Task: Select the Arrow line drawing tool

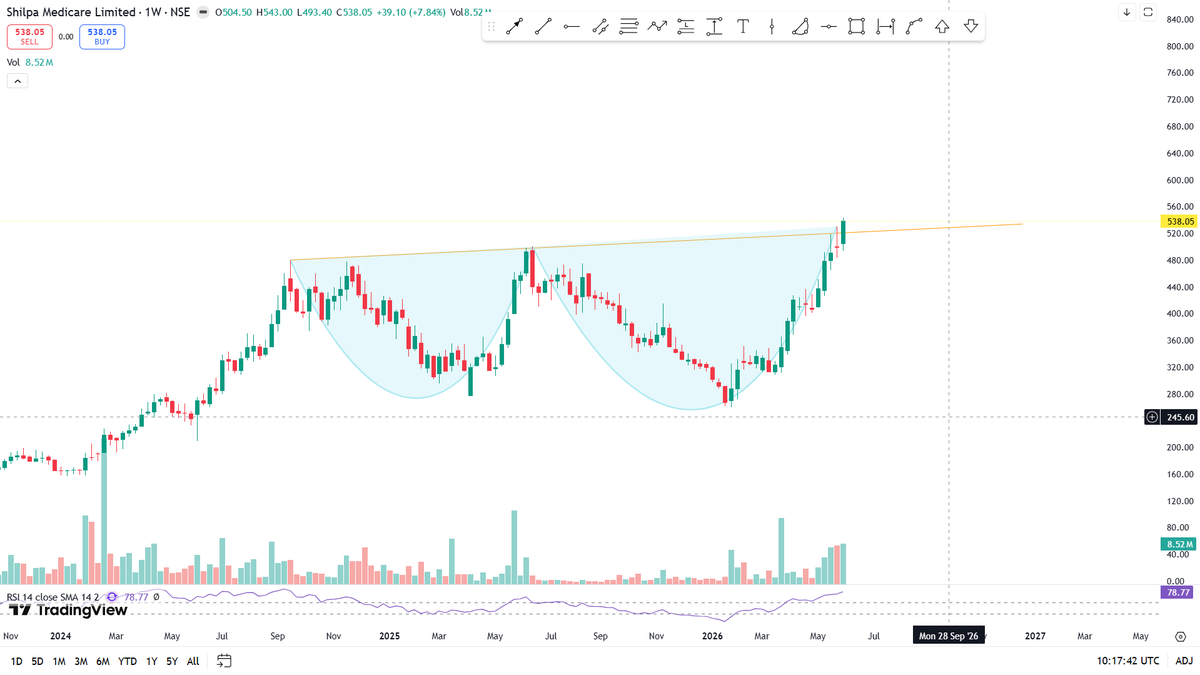Action: [x=515, y=27]
